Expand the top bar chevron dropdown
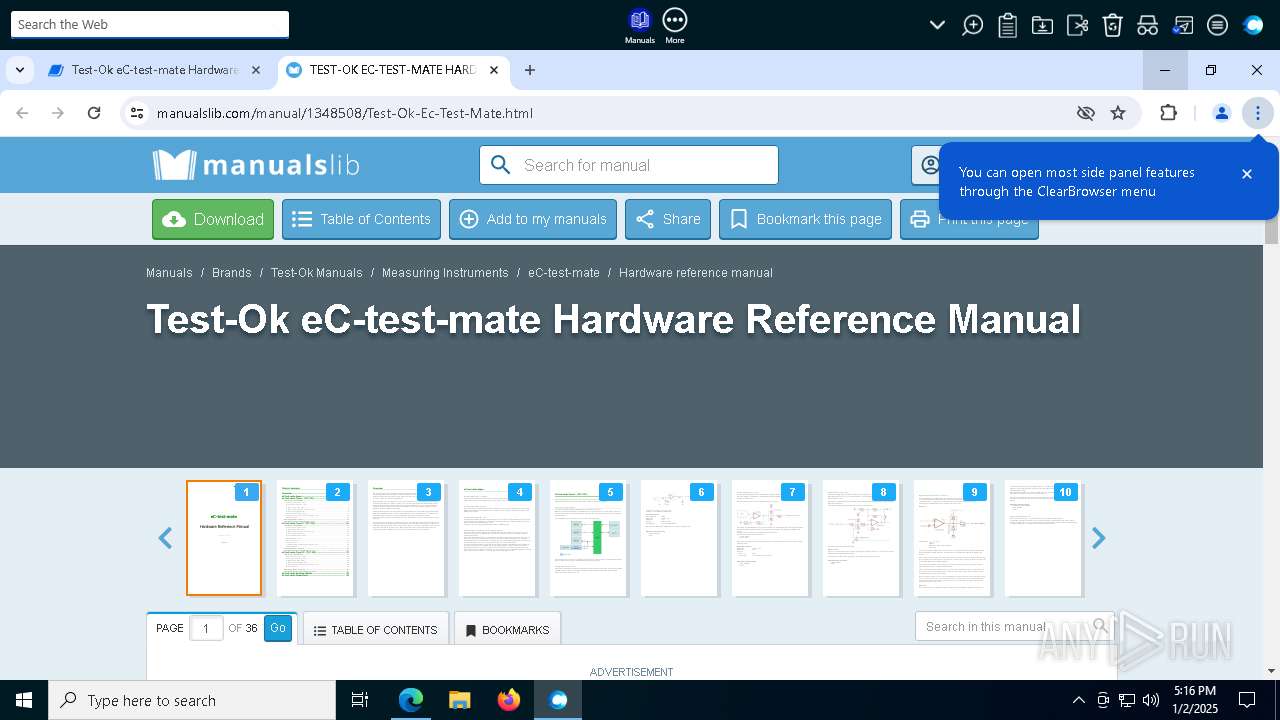The image size is (1280, 720). [937, 25]
